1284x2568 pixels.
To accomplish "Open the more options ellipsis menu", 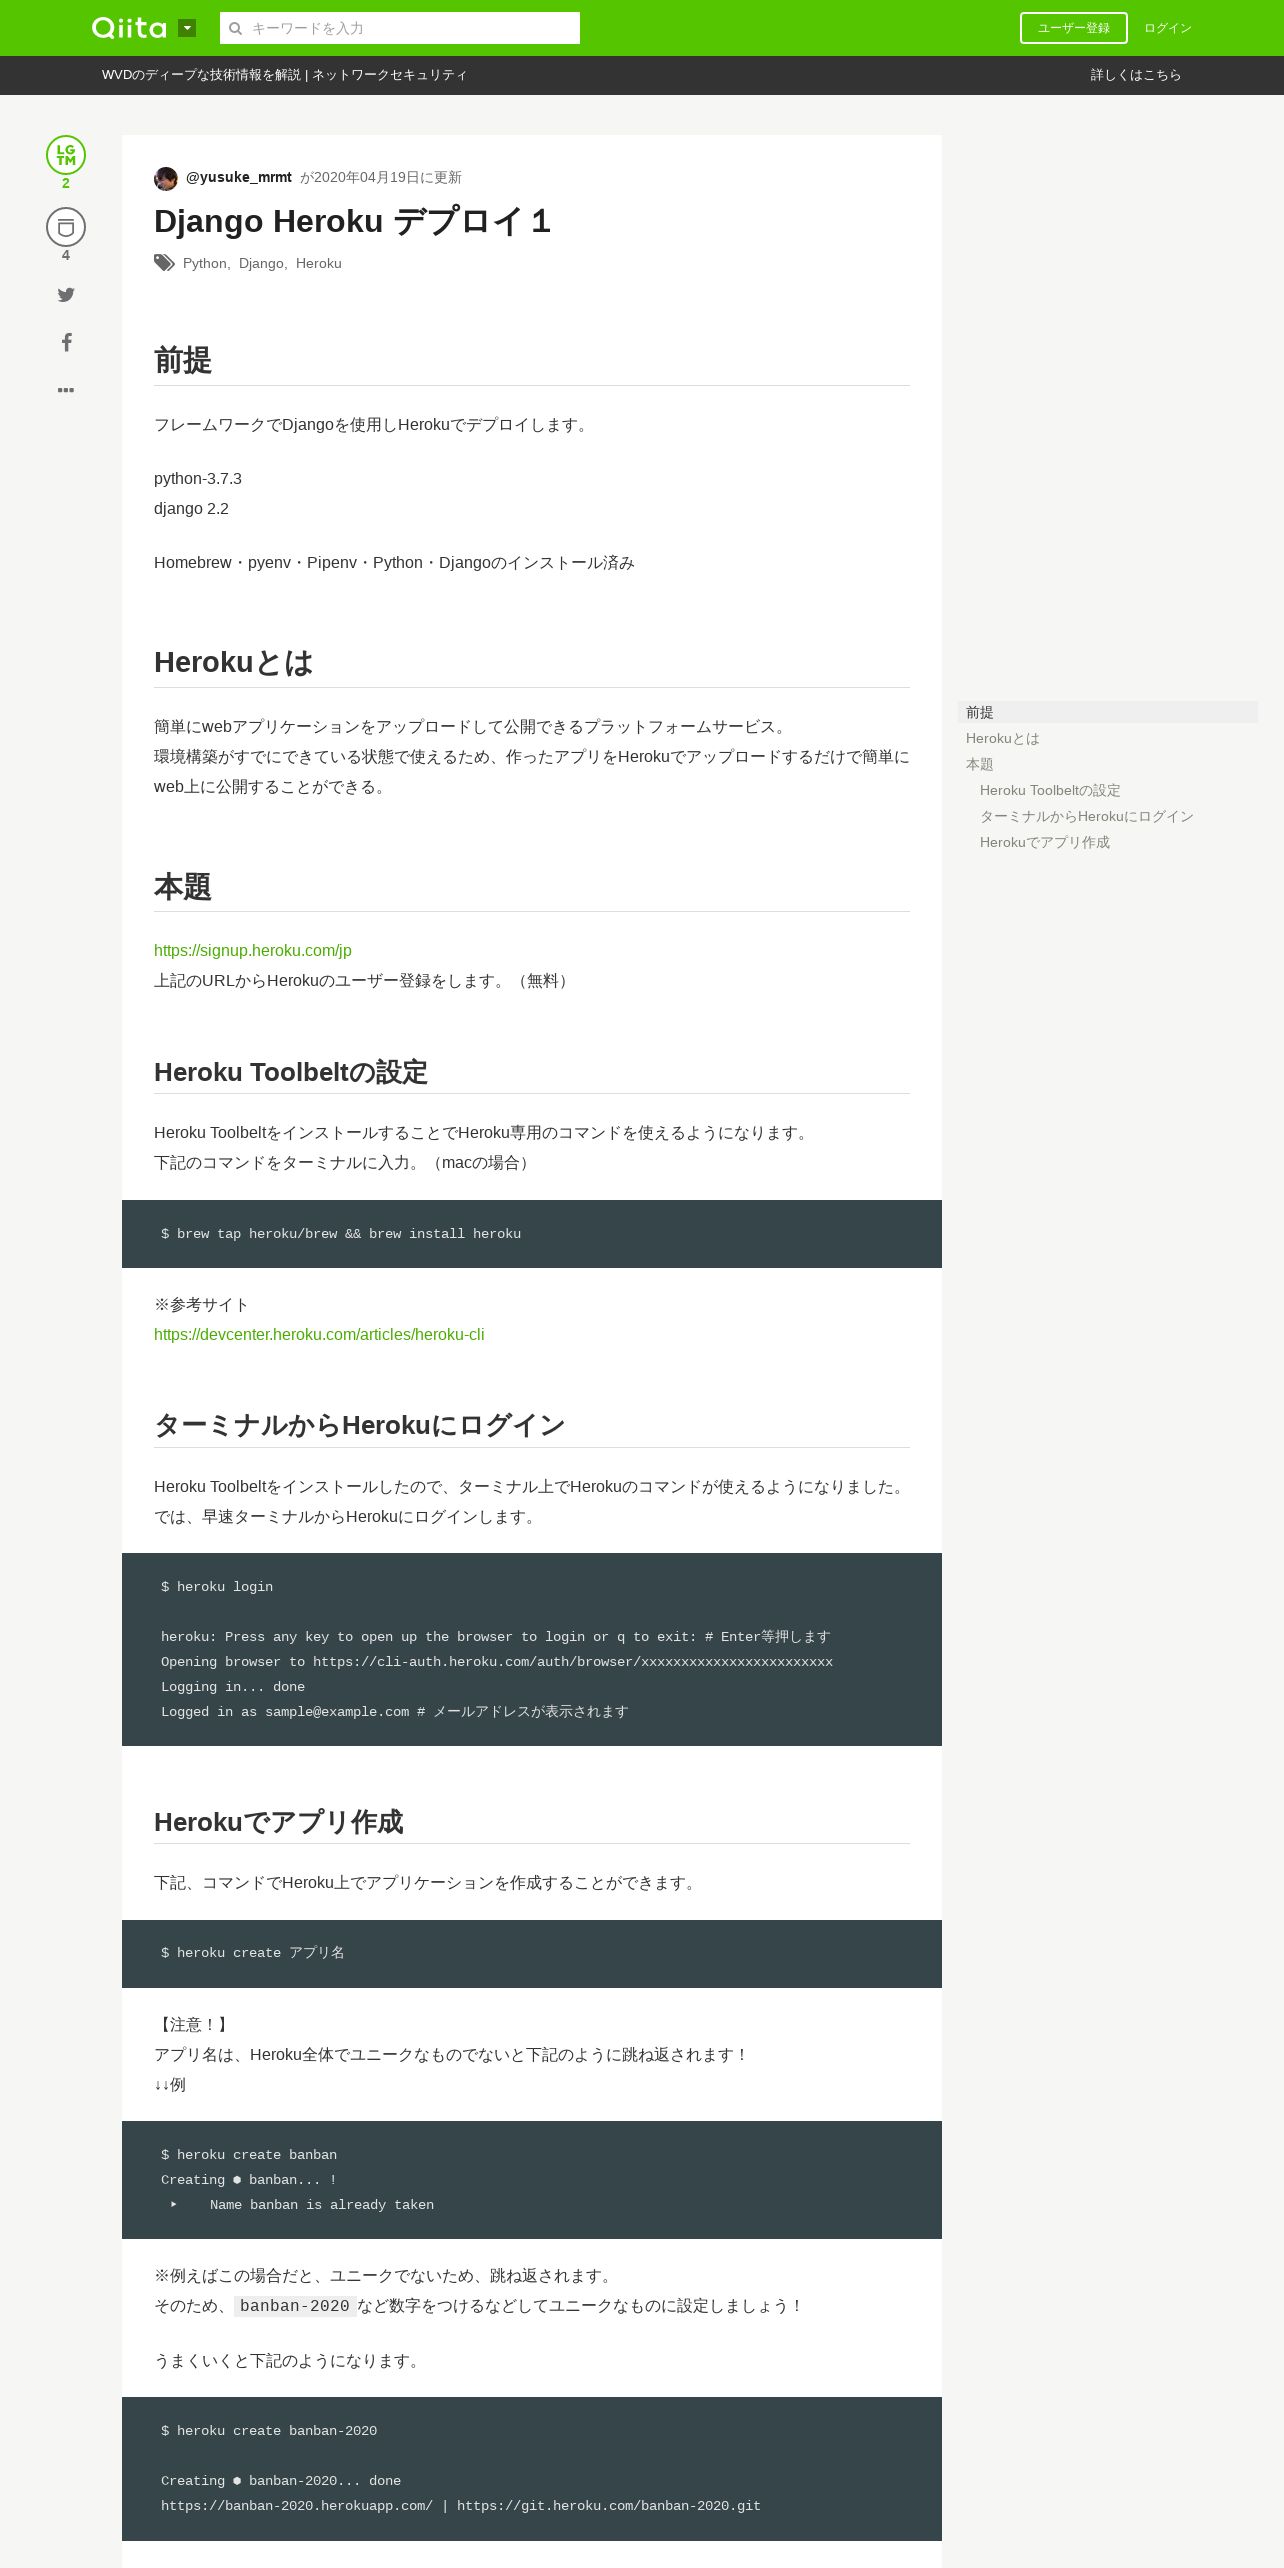I will click(x=66, y=390).
